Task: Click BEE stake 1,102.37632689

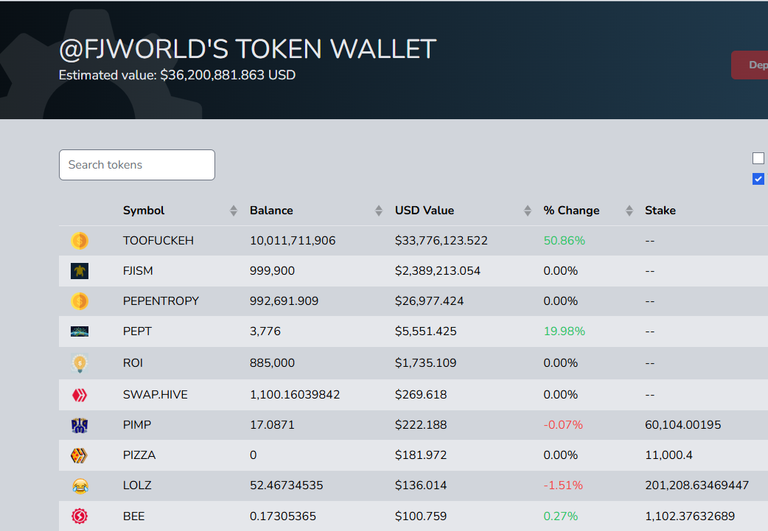Action: coord(690,516)
